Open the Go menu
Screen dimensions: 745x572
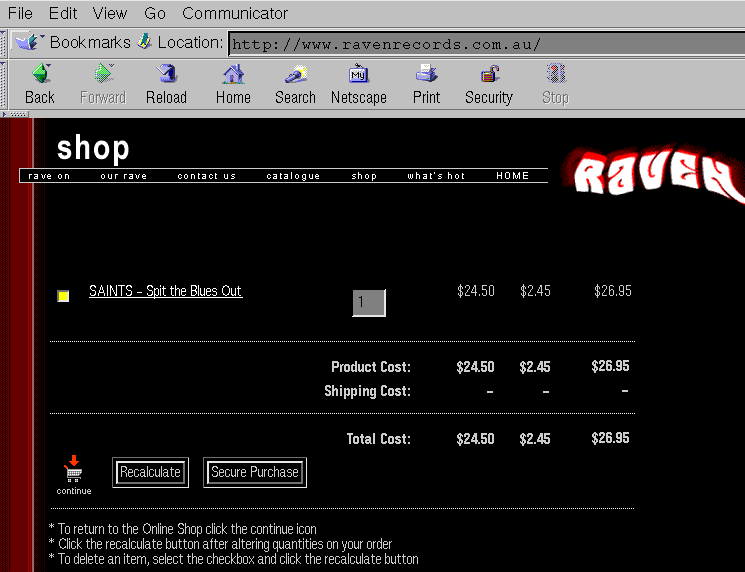(155, 13)
